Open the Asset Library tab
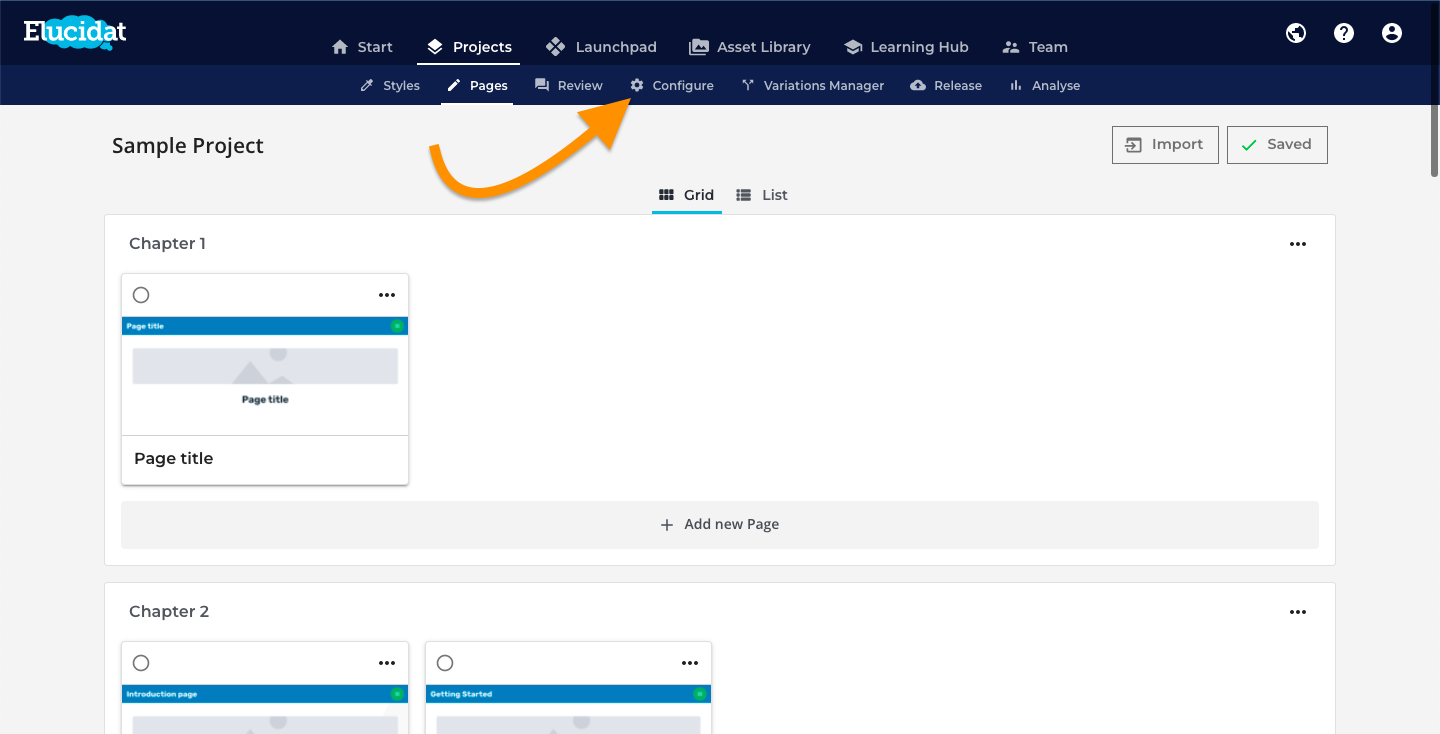The width and height of the screenshot is (1440, 734). (750, 47)
